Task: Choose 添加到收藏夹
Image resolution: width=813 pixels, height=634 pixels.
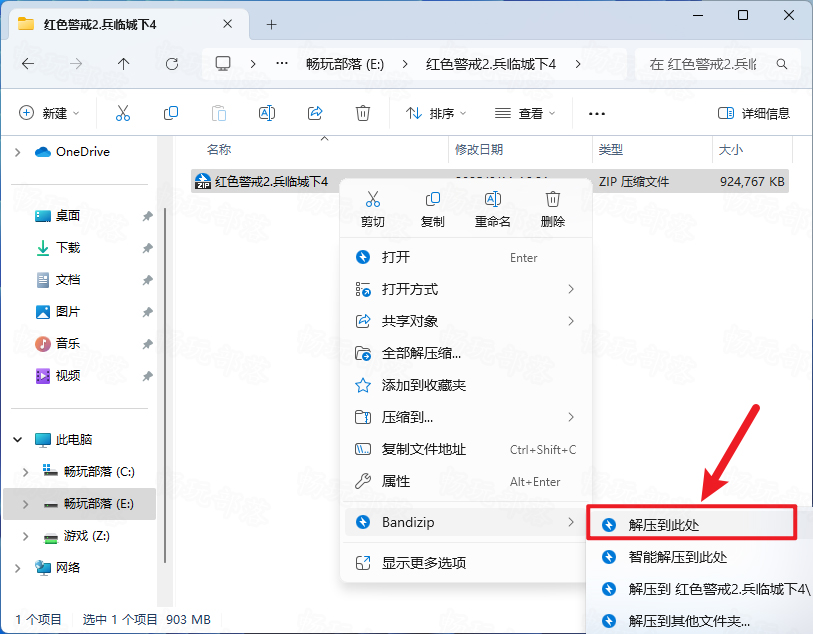Action: tap(466, 385)
